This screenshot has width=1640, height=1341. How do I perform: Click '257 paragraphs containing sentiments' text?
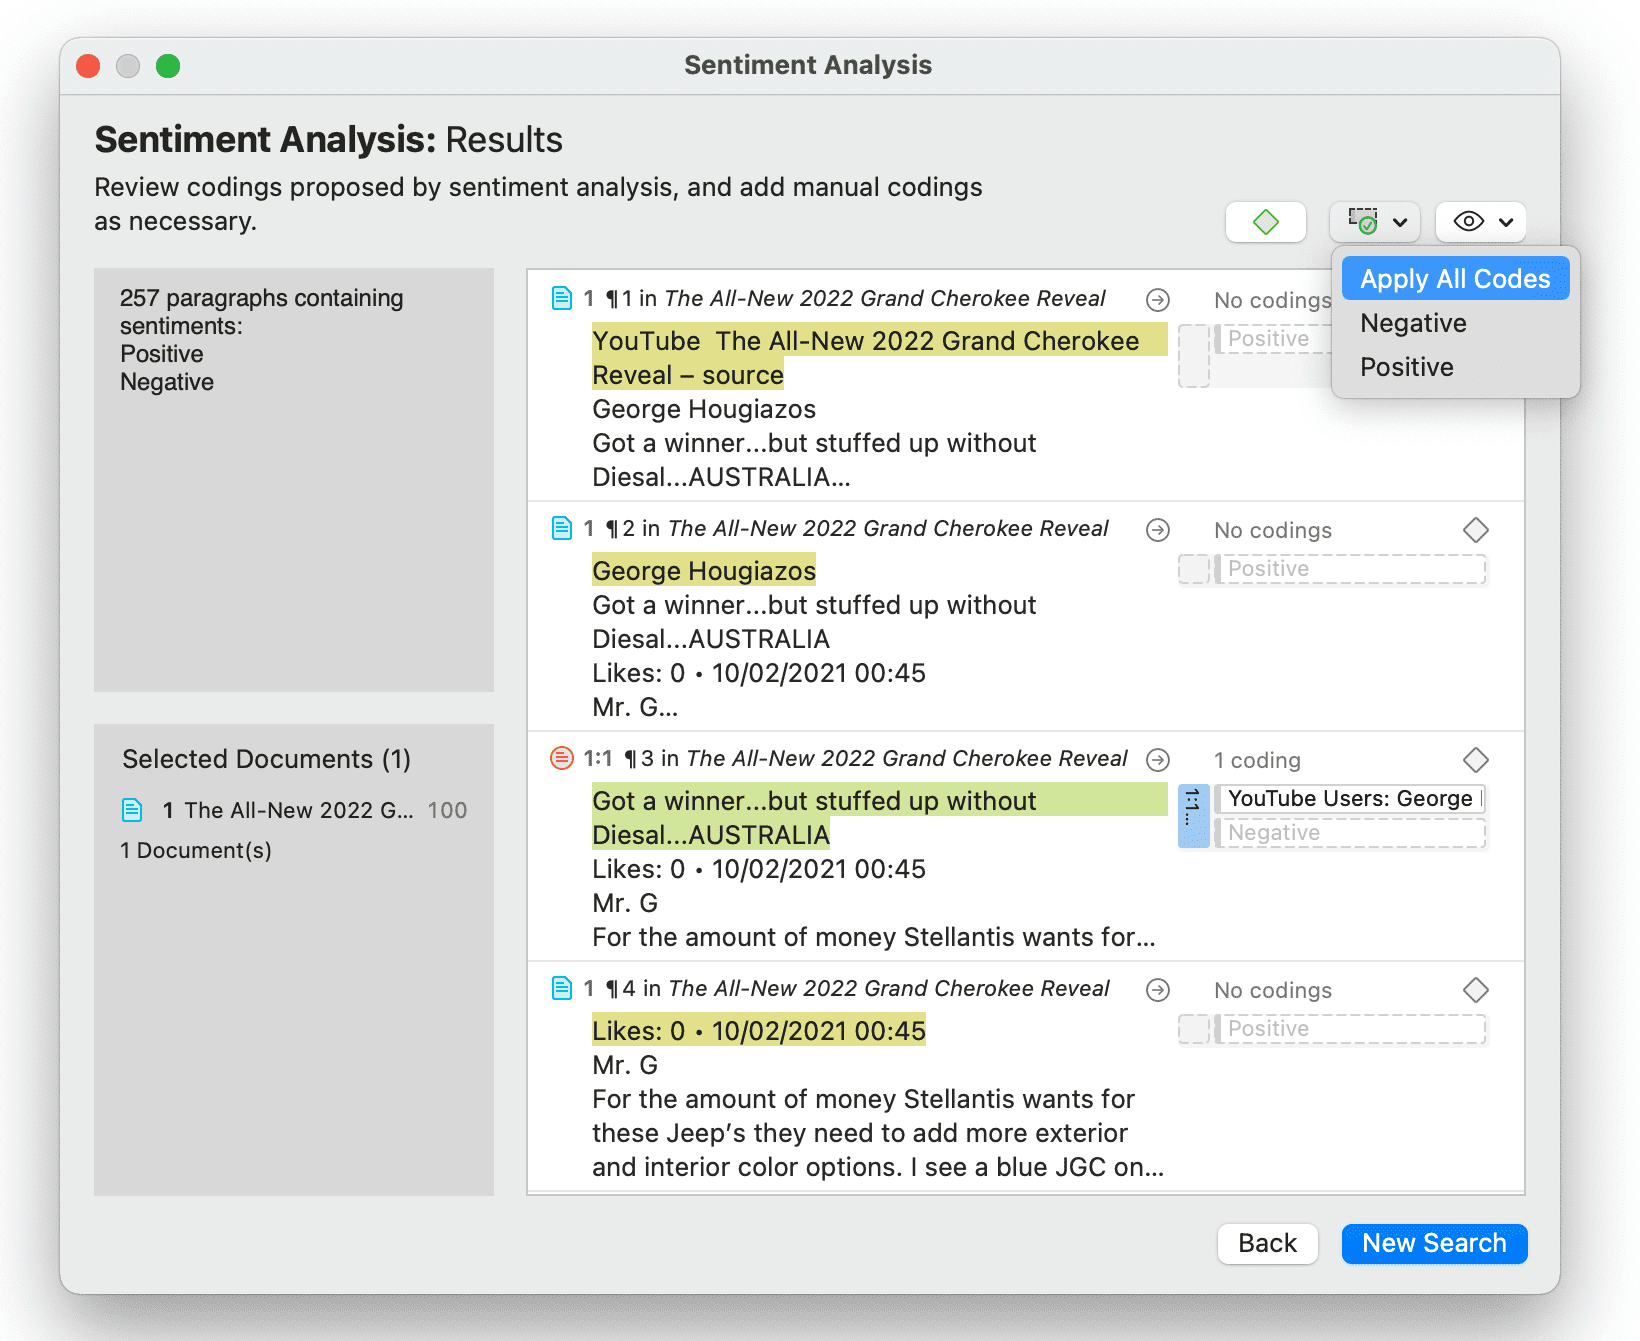coord(262,312)
